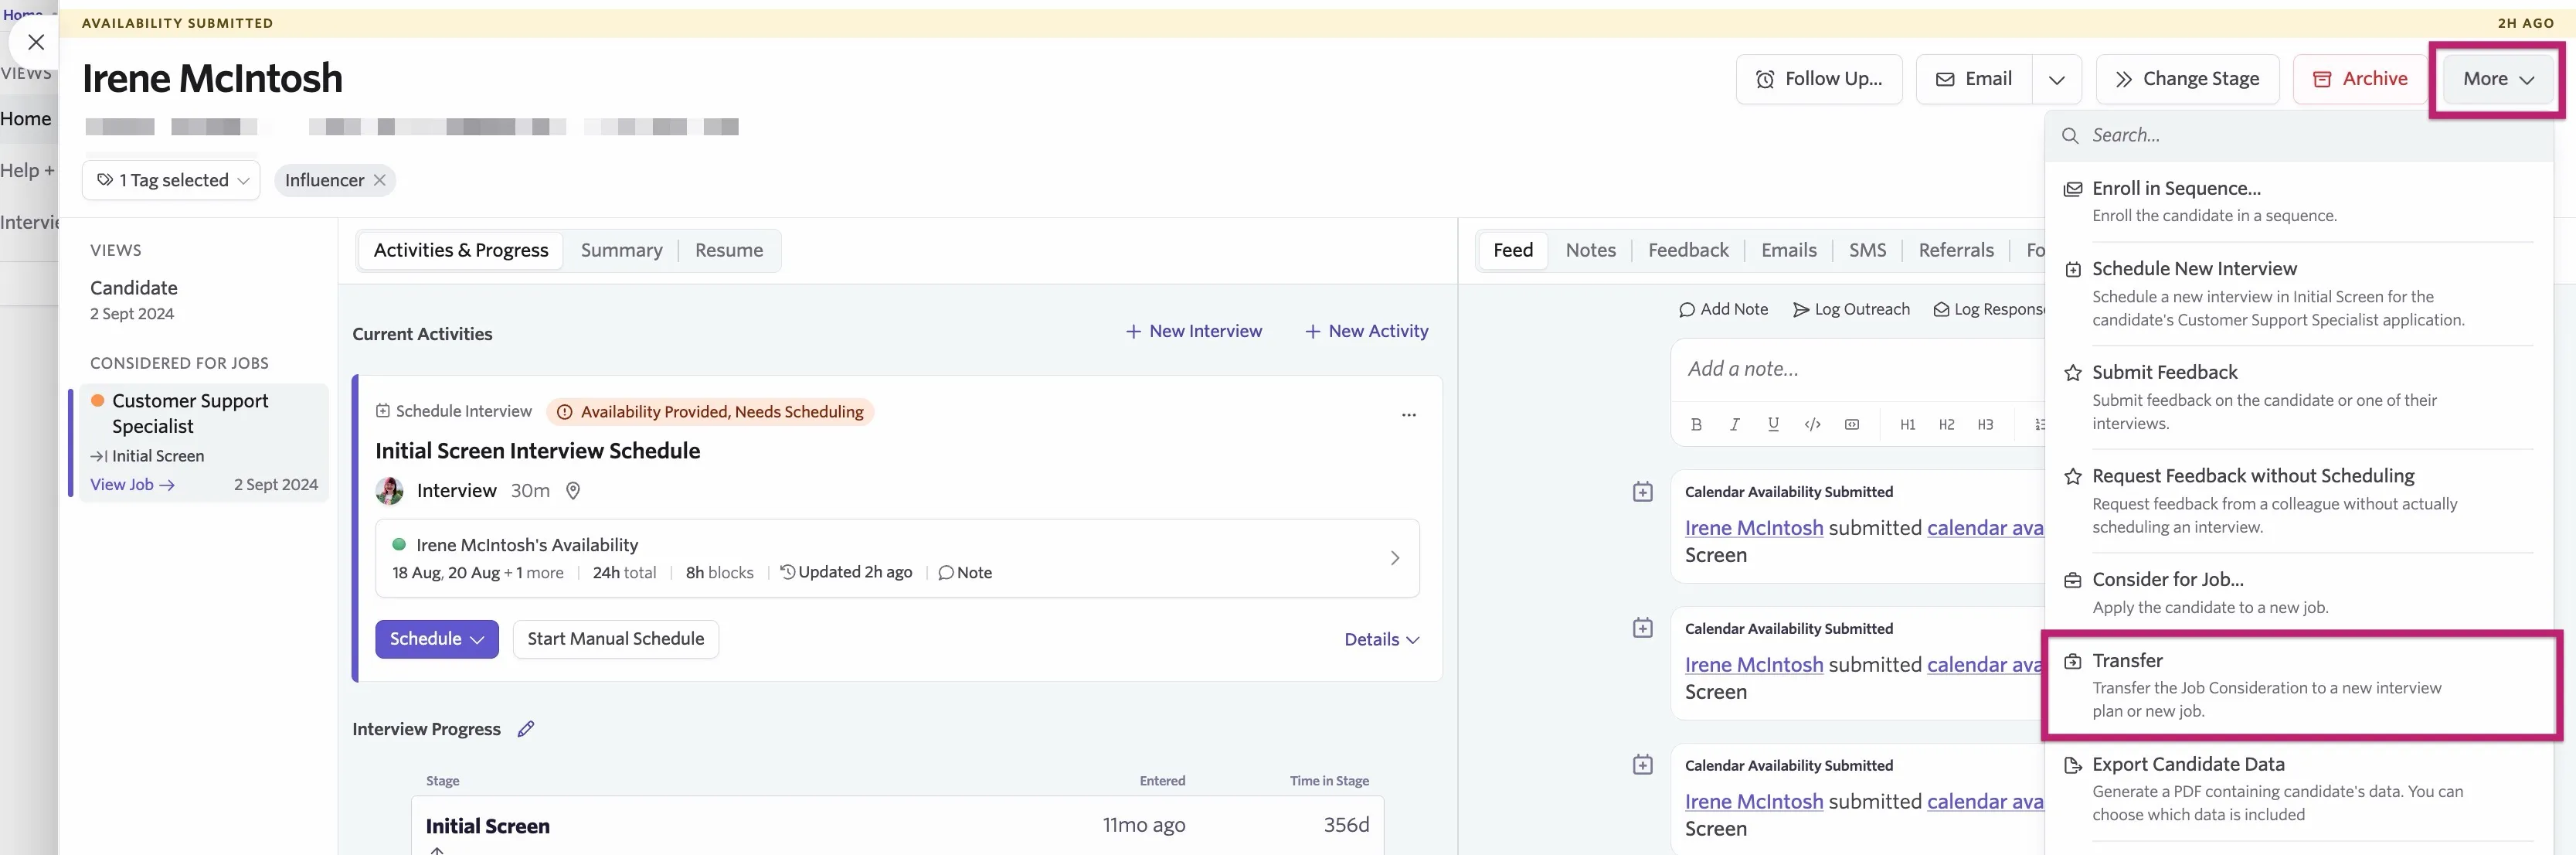The image size is (2576, 855).
Task: Select Request Feedback without Scheduling
Action: click(2298, 501)
